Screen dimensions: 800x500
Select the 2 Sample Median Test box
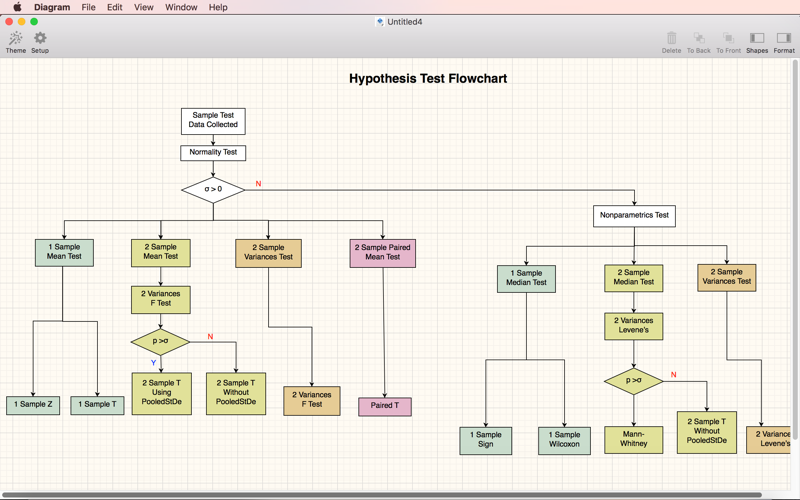(634, 278)
